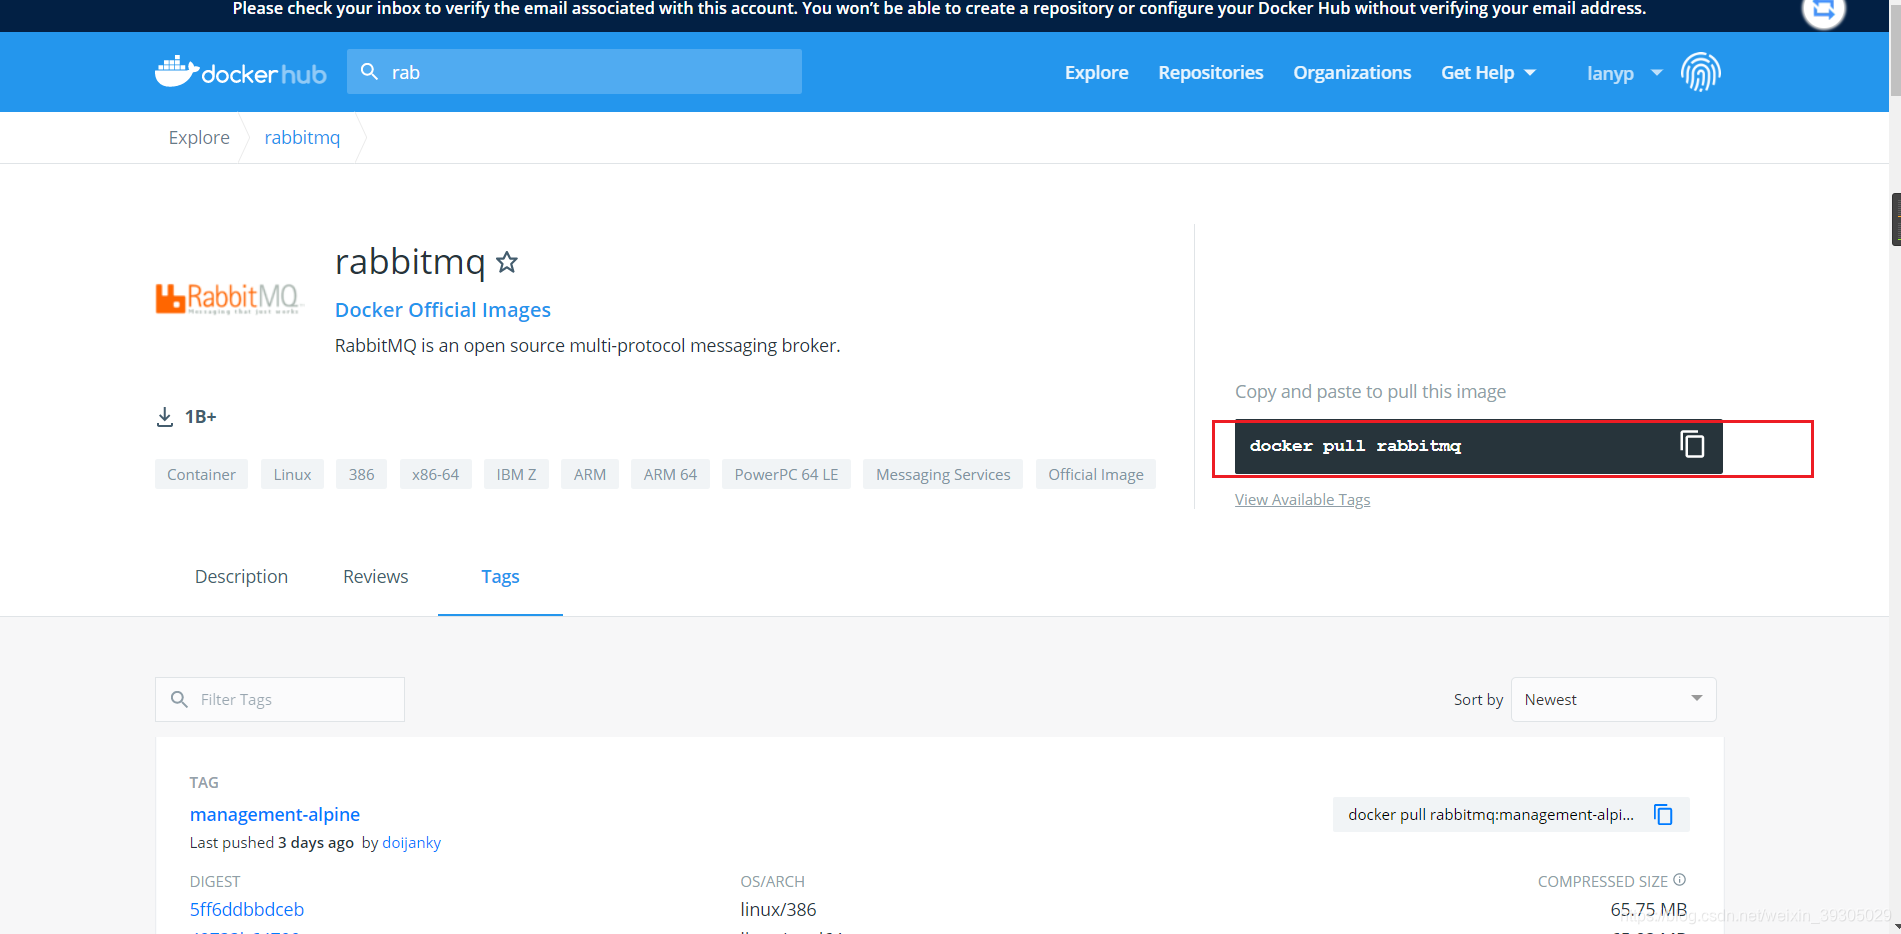1901x934 pixels.
Task: Open the fingerprint profile icon
Action: tap(1700, 72)
